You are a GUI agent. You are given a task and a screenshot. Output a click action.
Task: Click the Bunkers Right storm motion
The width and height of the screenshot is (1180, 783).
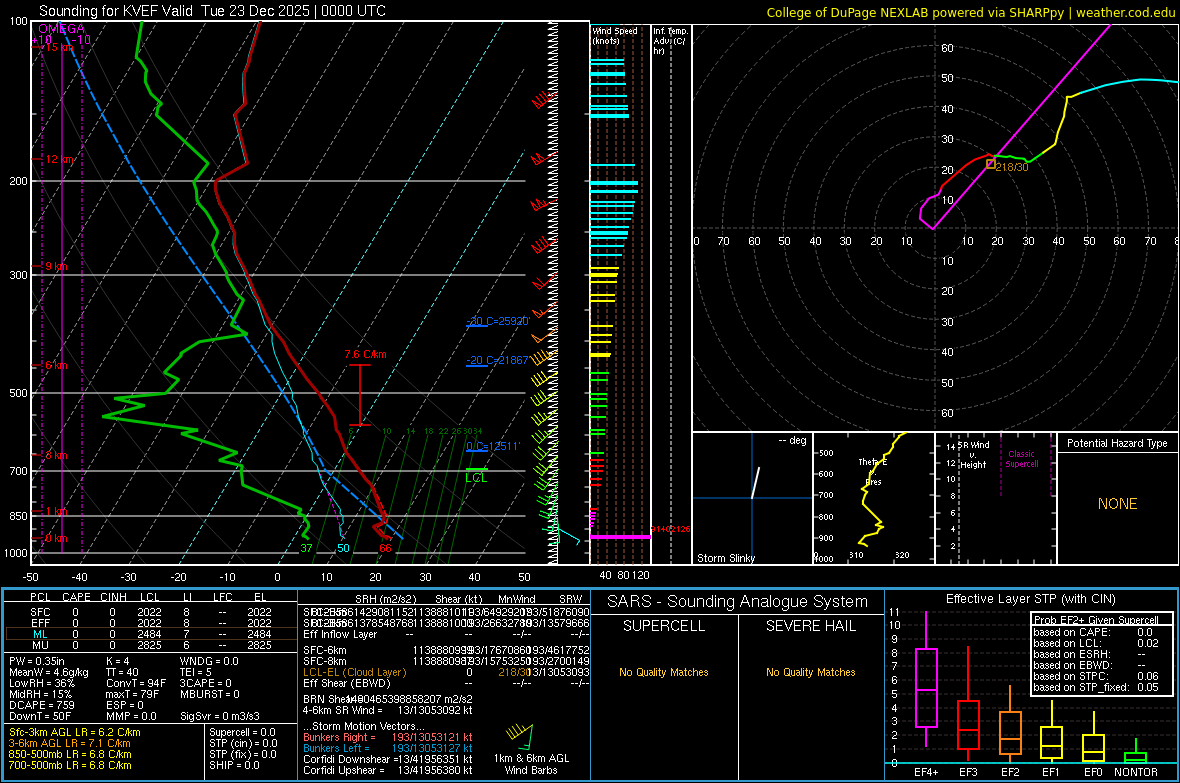point(388,737)
